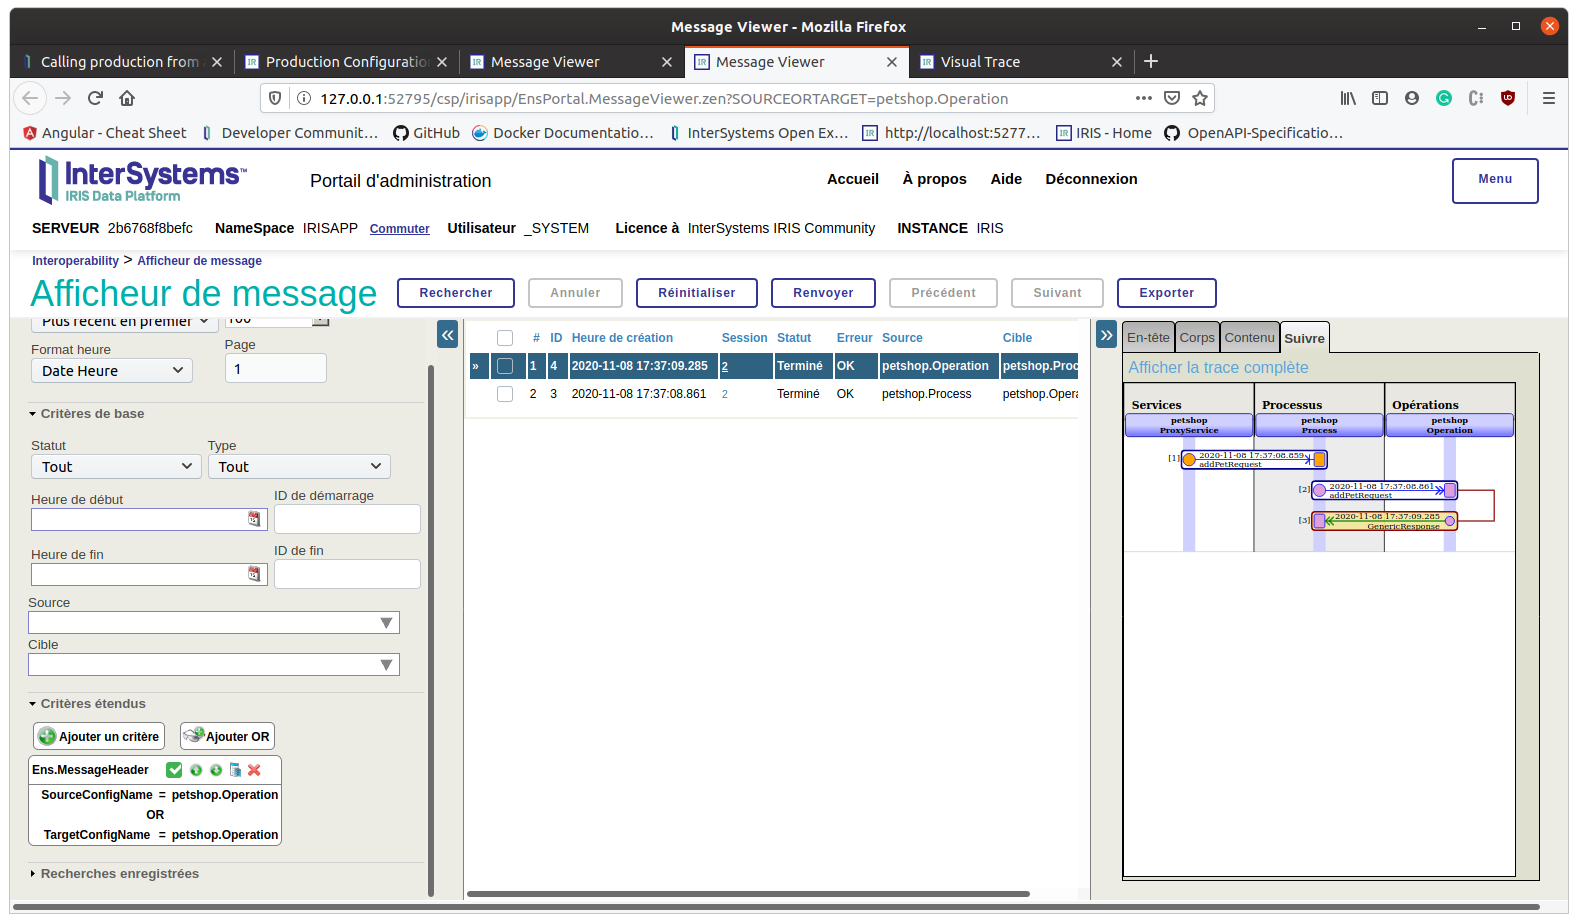This screenshot has height=923, width=1578.
Task: Click the green checkmark icon on Ens.MessageHeader
Action: 174,770
